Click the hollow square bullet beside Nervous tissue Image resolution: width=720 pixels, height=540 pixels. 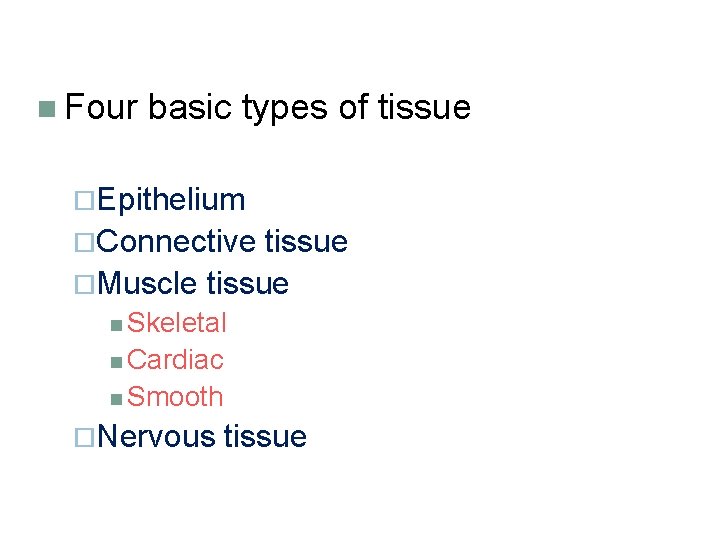87,438
